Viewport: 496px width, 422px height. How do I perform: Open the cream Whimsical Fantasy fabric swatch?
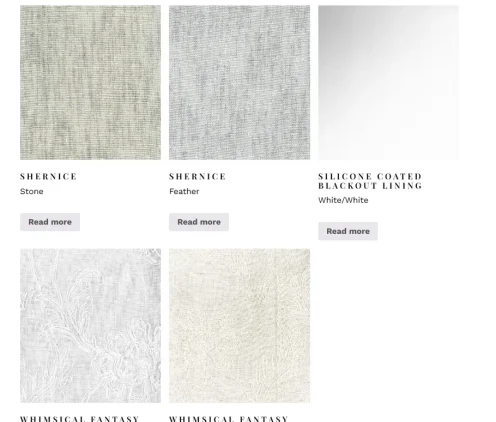(239, 326)
